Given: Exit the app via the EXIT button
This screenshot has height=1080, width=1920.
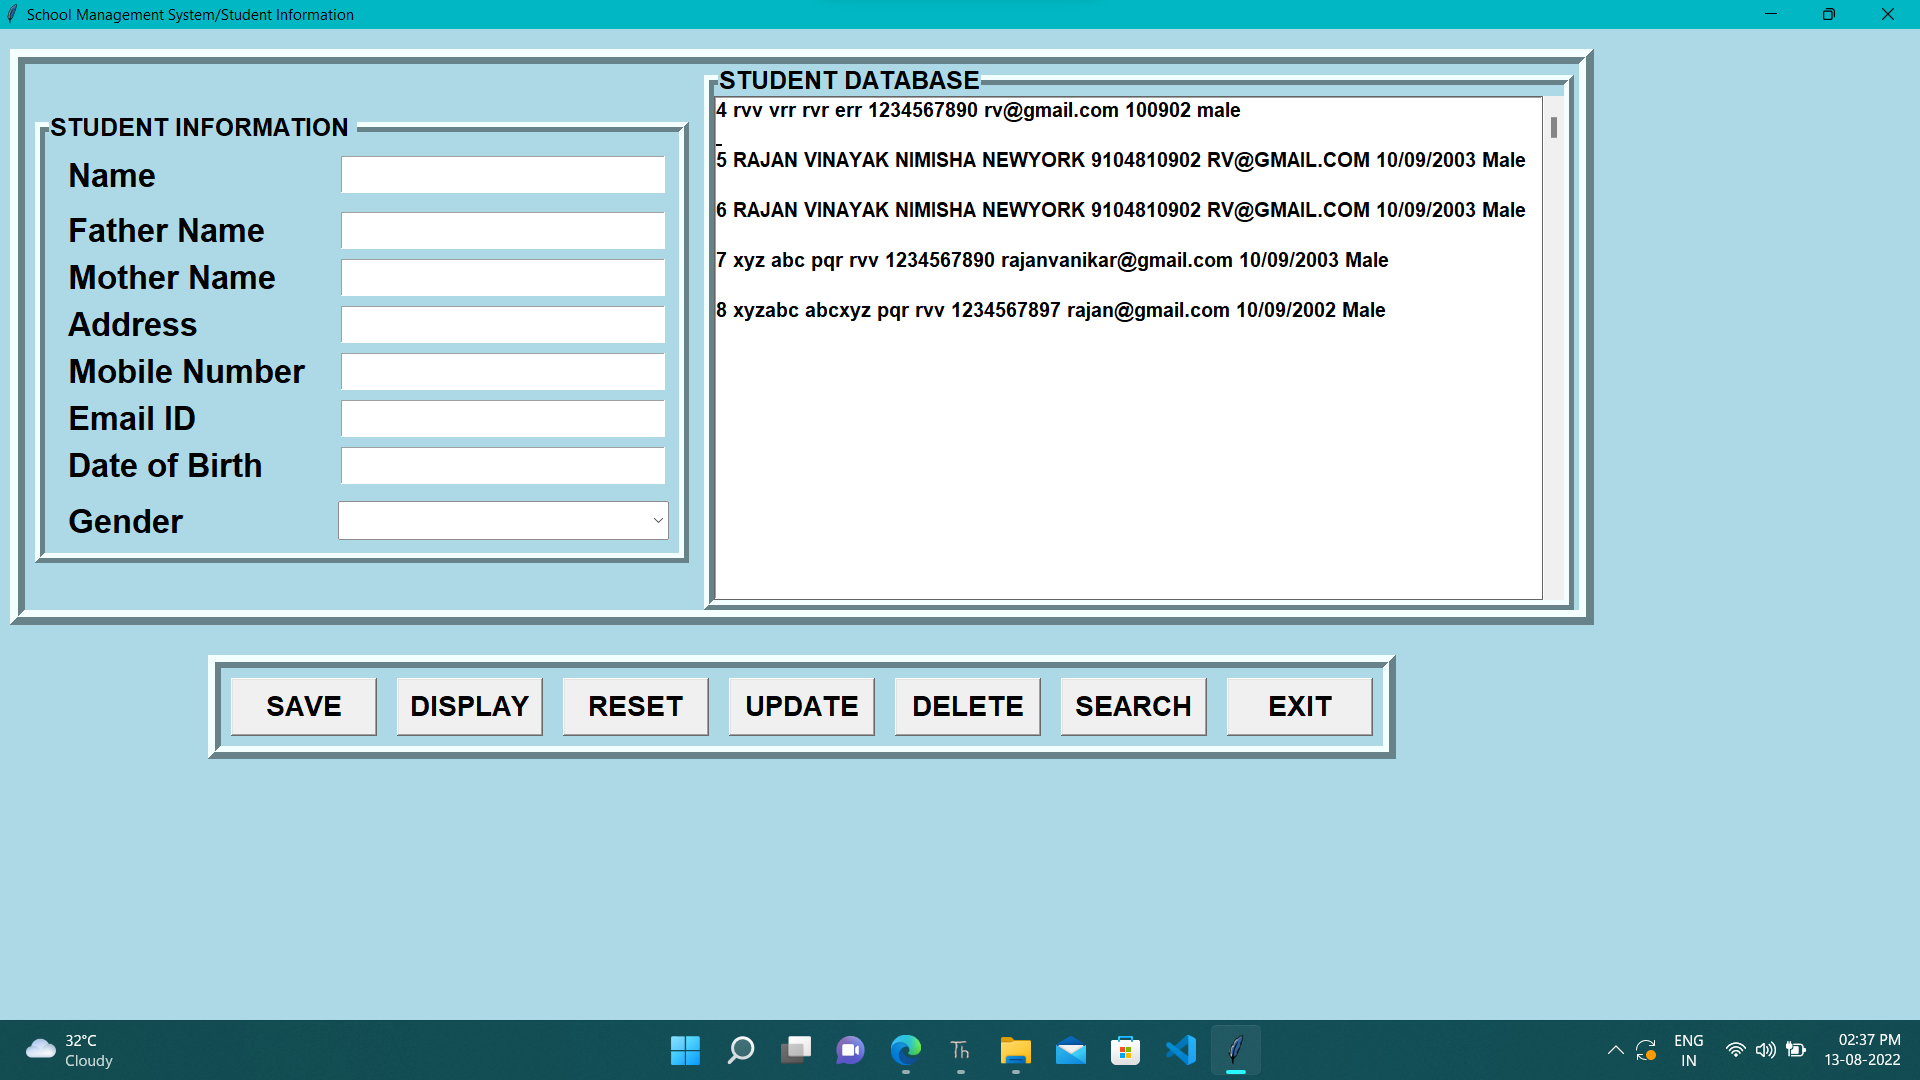Looking at the screenshot, I should 1299,706.
